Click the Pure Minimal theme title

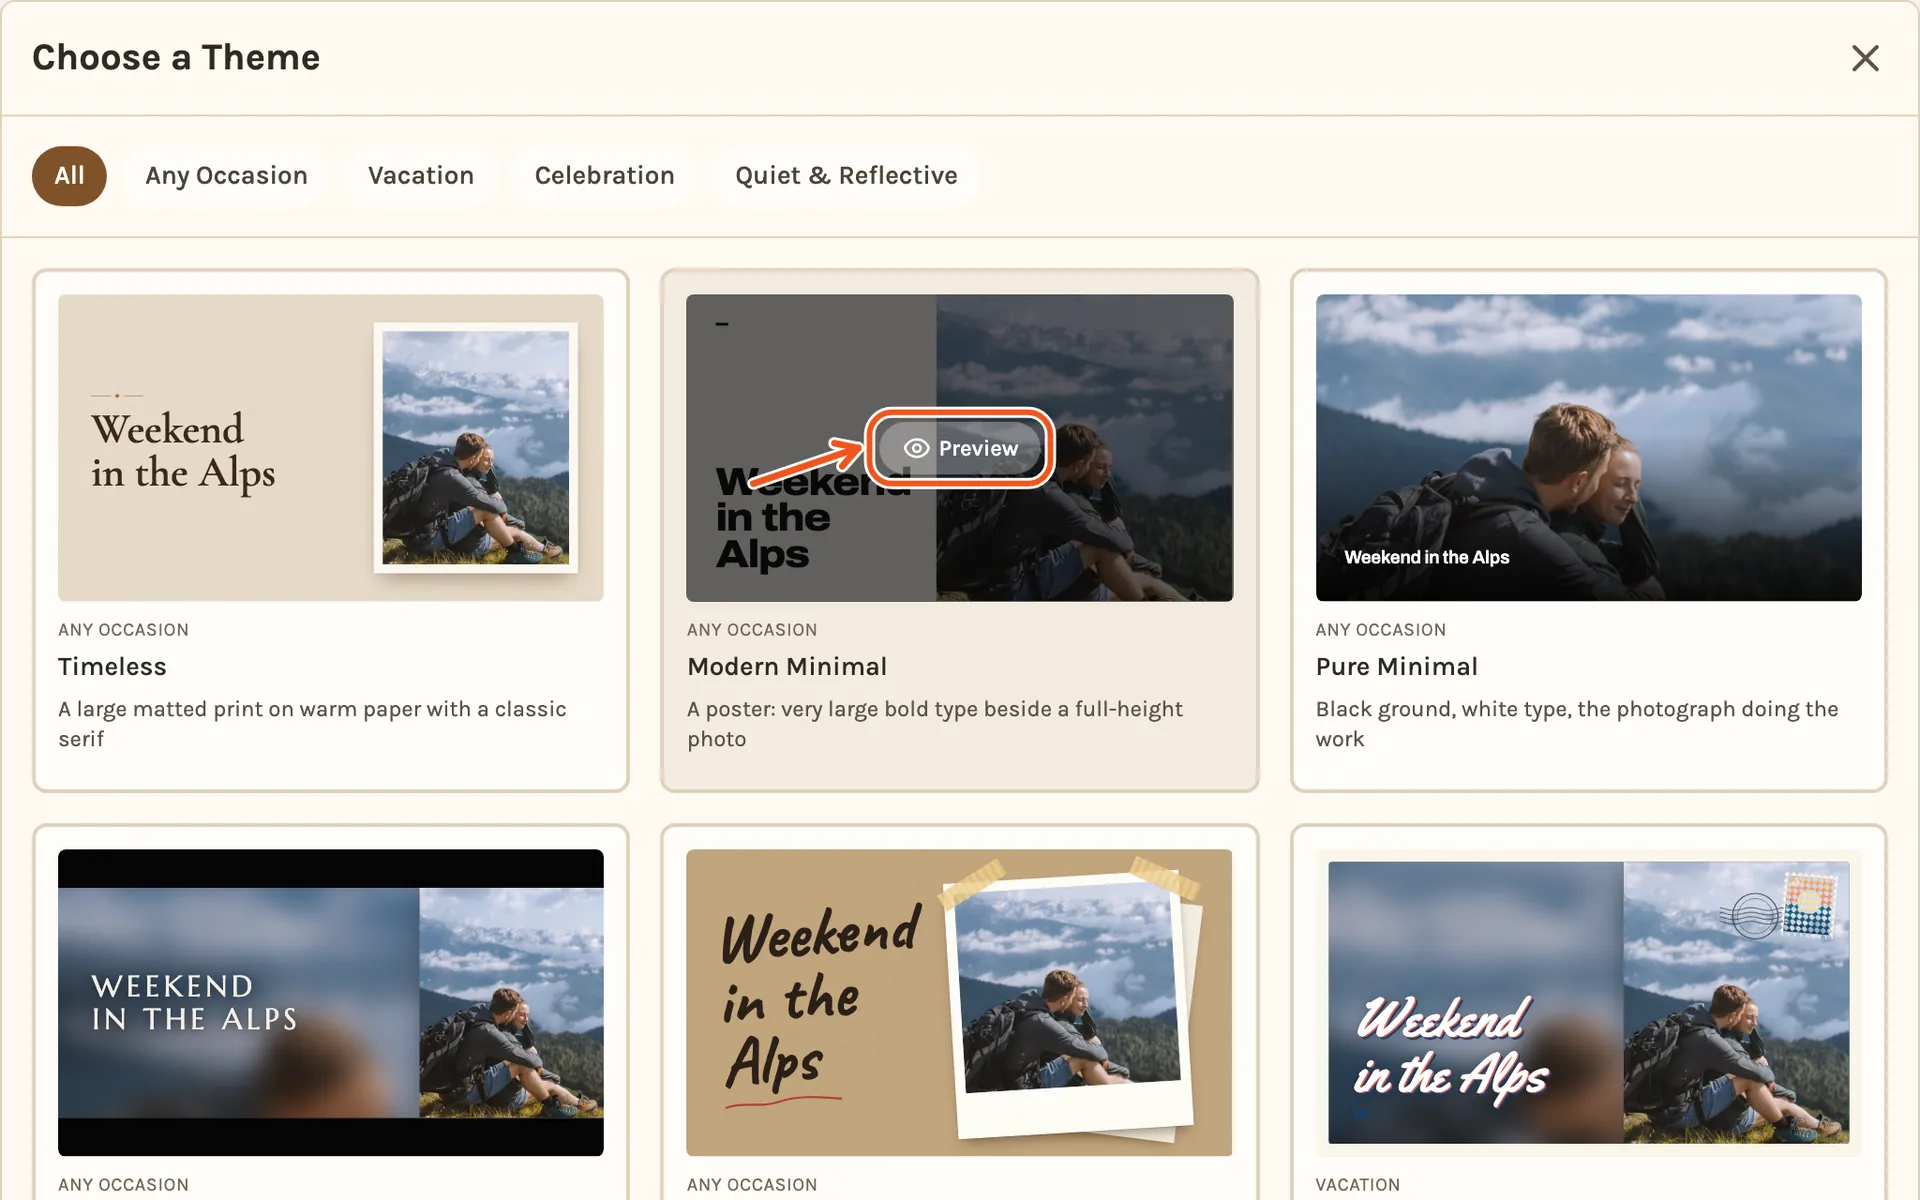pyautogui.click(x=1396, y=667)
